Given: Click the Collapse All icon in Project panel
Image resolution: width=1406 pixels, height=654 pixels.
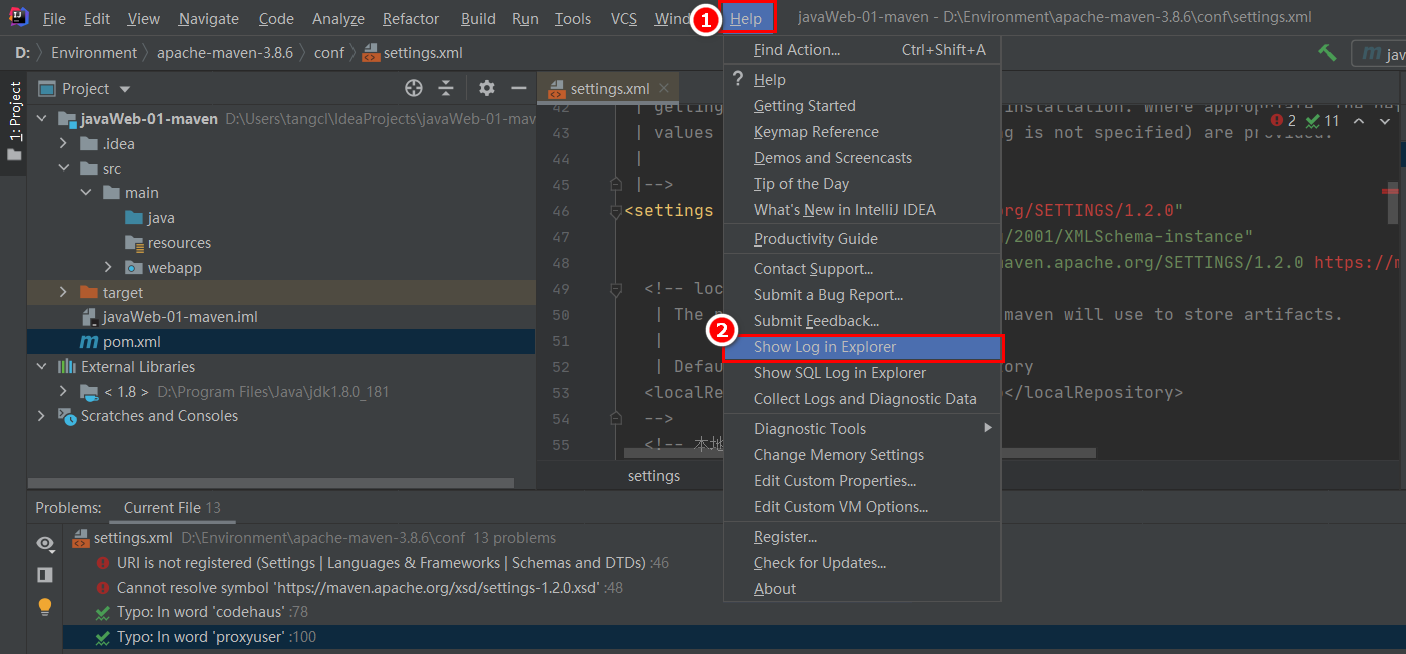Looking at the screenshot, I should coord(446,88).
